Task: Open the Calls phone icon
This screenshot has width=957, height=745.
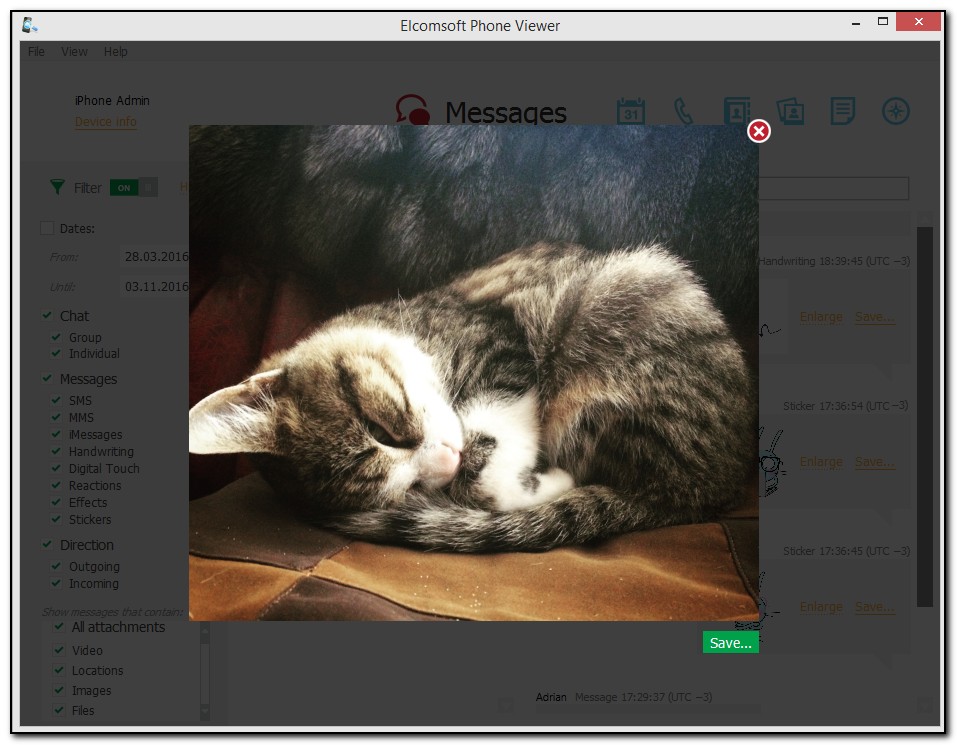Action: pyautogui.click(x=684, y=111)
